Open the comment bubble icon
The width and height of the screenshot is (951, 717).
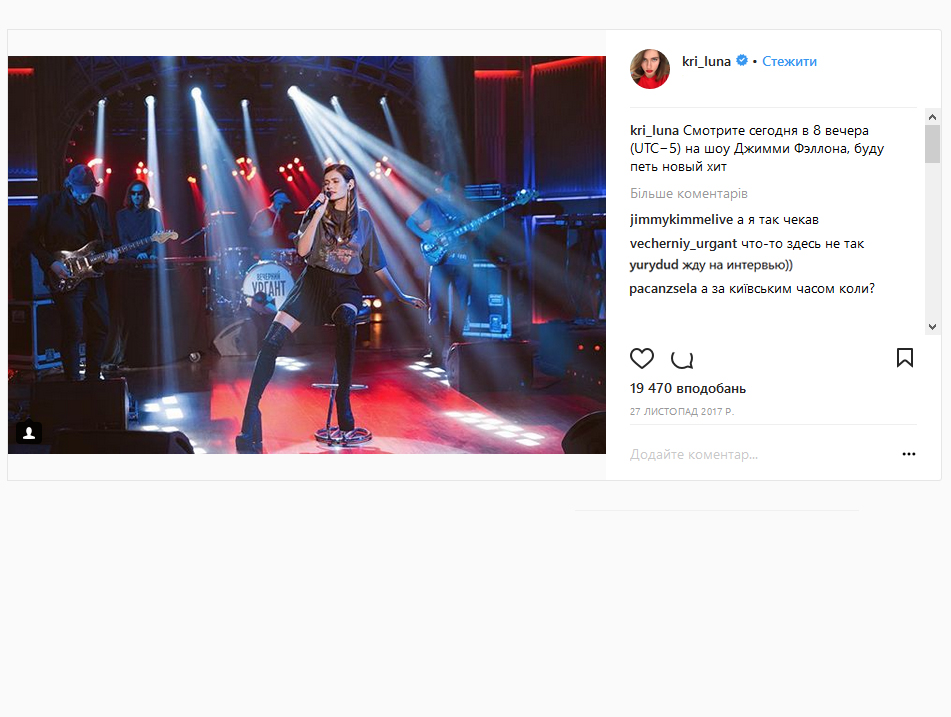(x=682, y=359)
